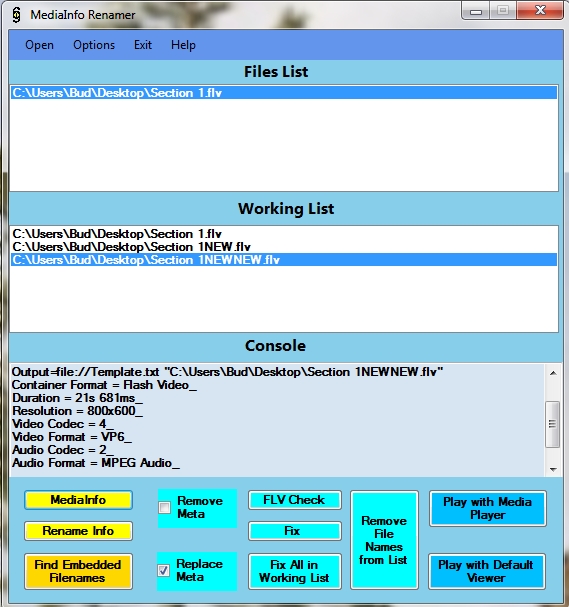Uncheck the Replace Meta checkbox
569x607 pixels.
(x=164, y=570)
